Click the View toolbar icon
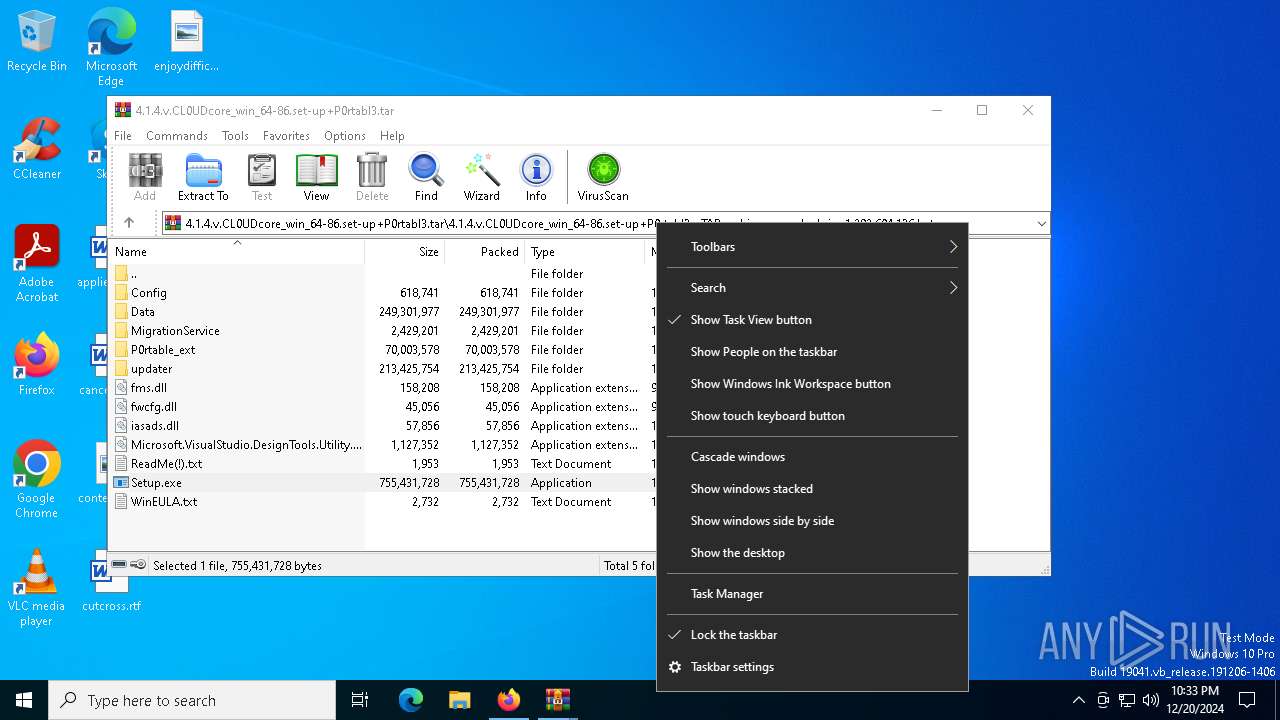Image resolution: width=1280 pixels, height=720 pixels. [316, 178]
